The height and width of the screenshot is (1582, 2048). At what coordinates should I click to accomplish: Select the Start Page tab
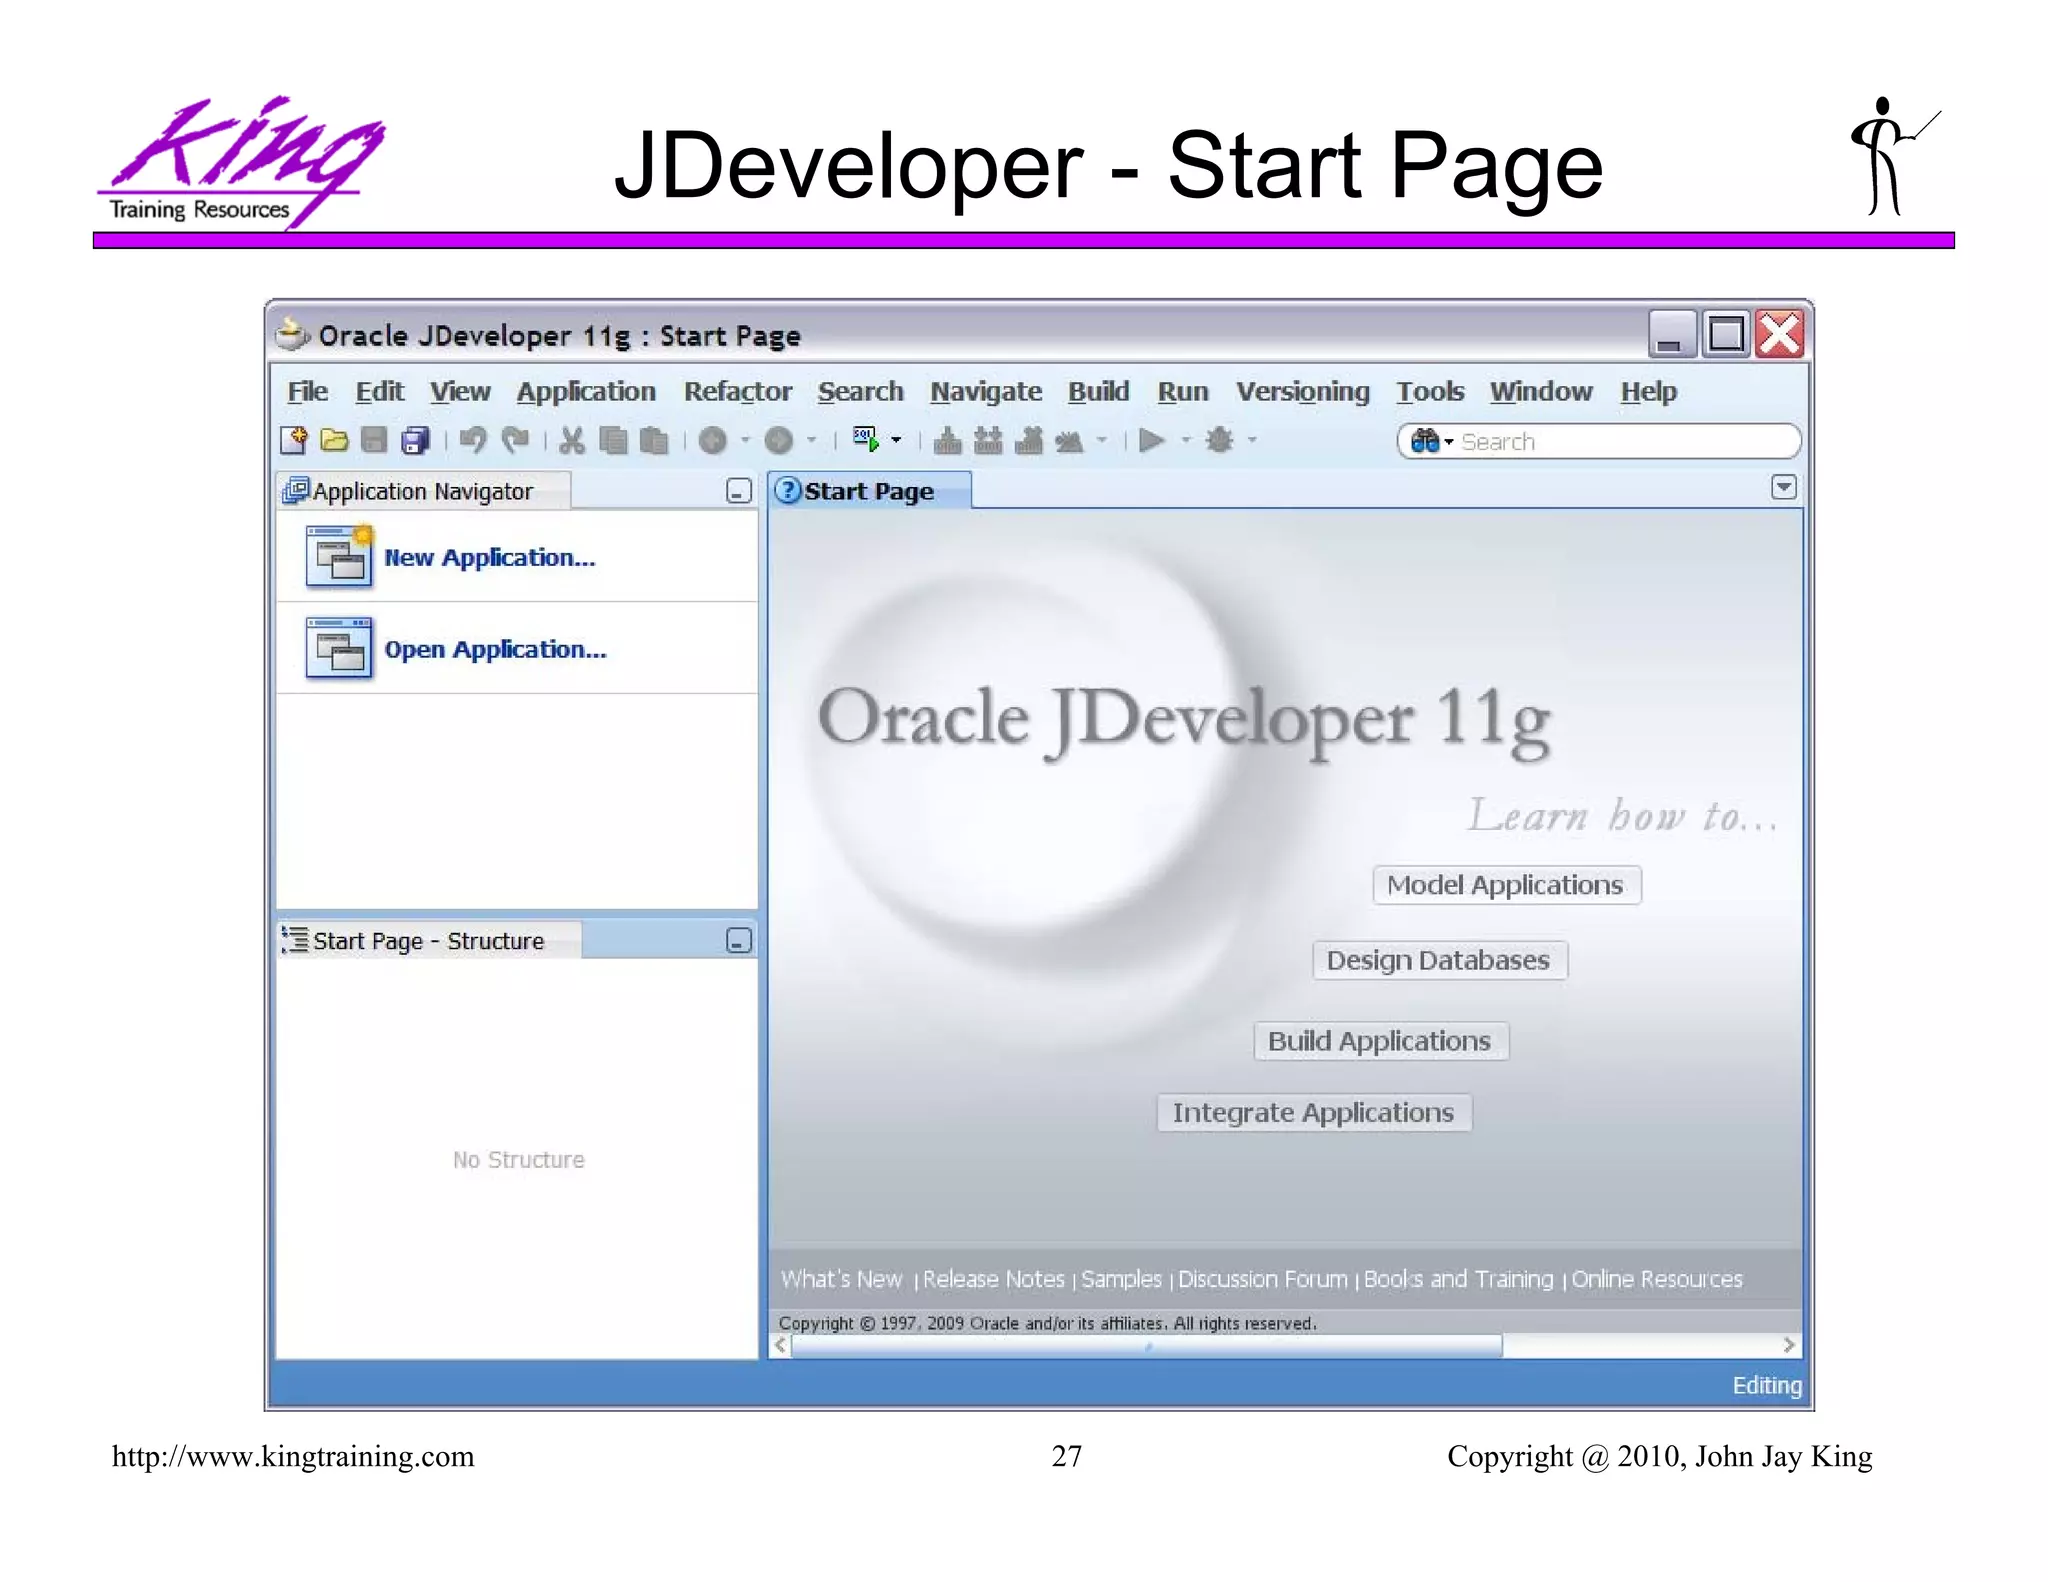[x=869, y=491]
